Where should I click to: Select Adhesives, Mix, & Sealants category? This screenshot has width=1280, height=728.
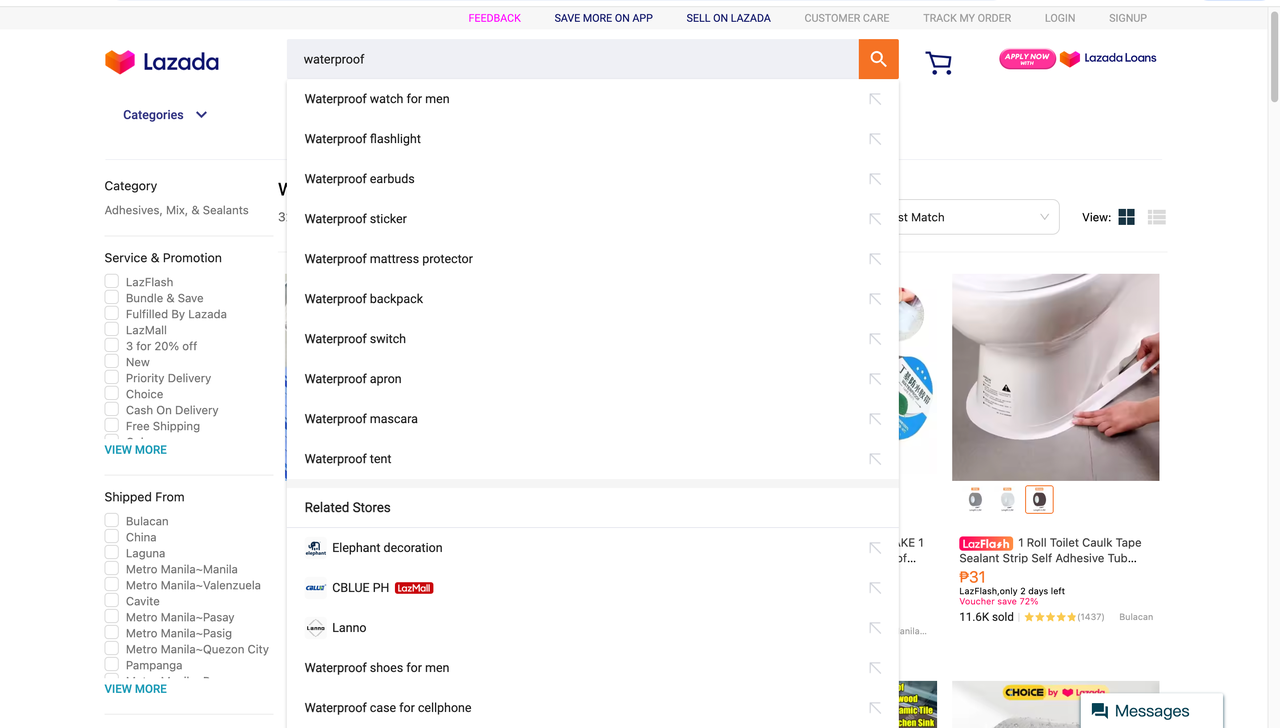click(x=177, y=210)
